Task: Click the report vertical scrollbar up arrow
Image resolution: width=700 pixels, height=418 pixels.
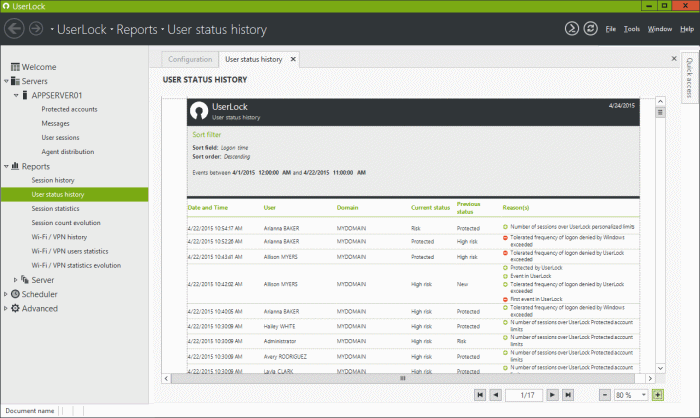Action: click(660, 101)
